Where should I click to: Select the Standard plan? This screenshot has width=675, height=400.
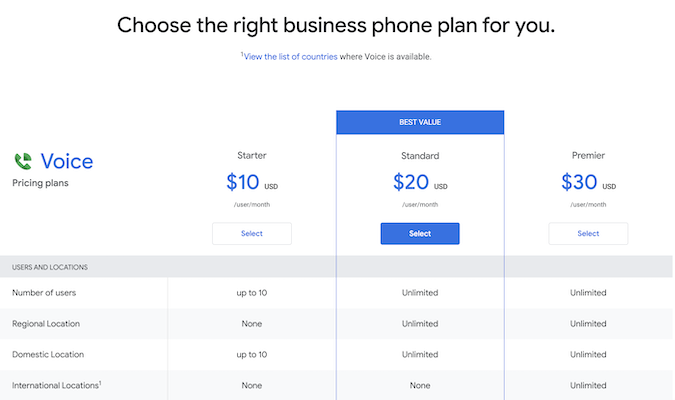pyautogui.click(x=420, y=233)
